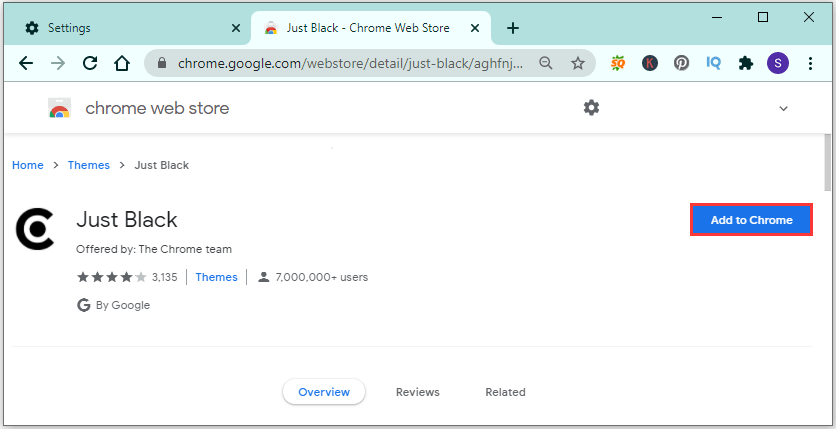The width and height of the screenshot is (836, 429).
Task: Click the zoom magnifier in address bar
Action: [545, 63]
